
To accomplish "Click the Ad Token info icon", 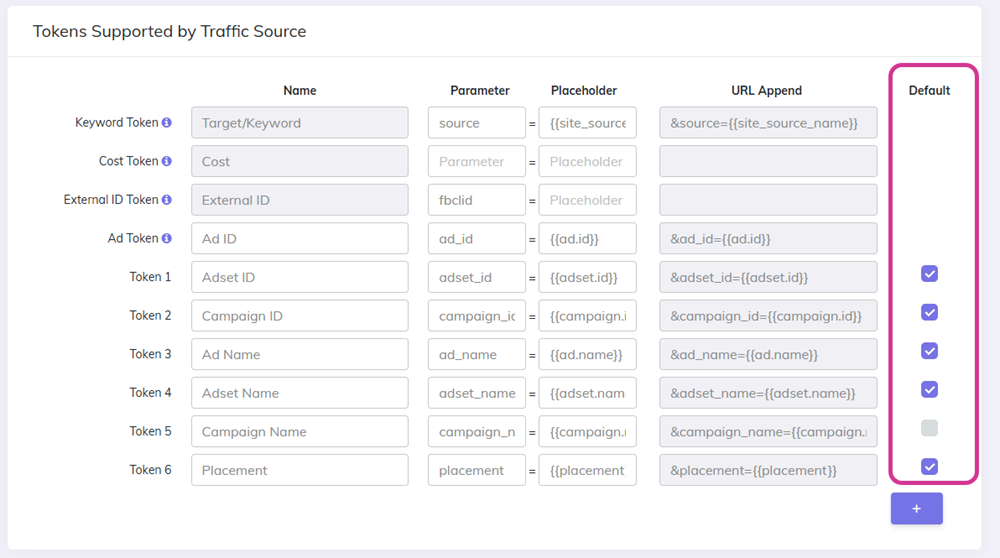I will tap(167, 238).
